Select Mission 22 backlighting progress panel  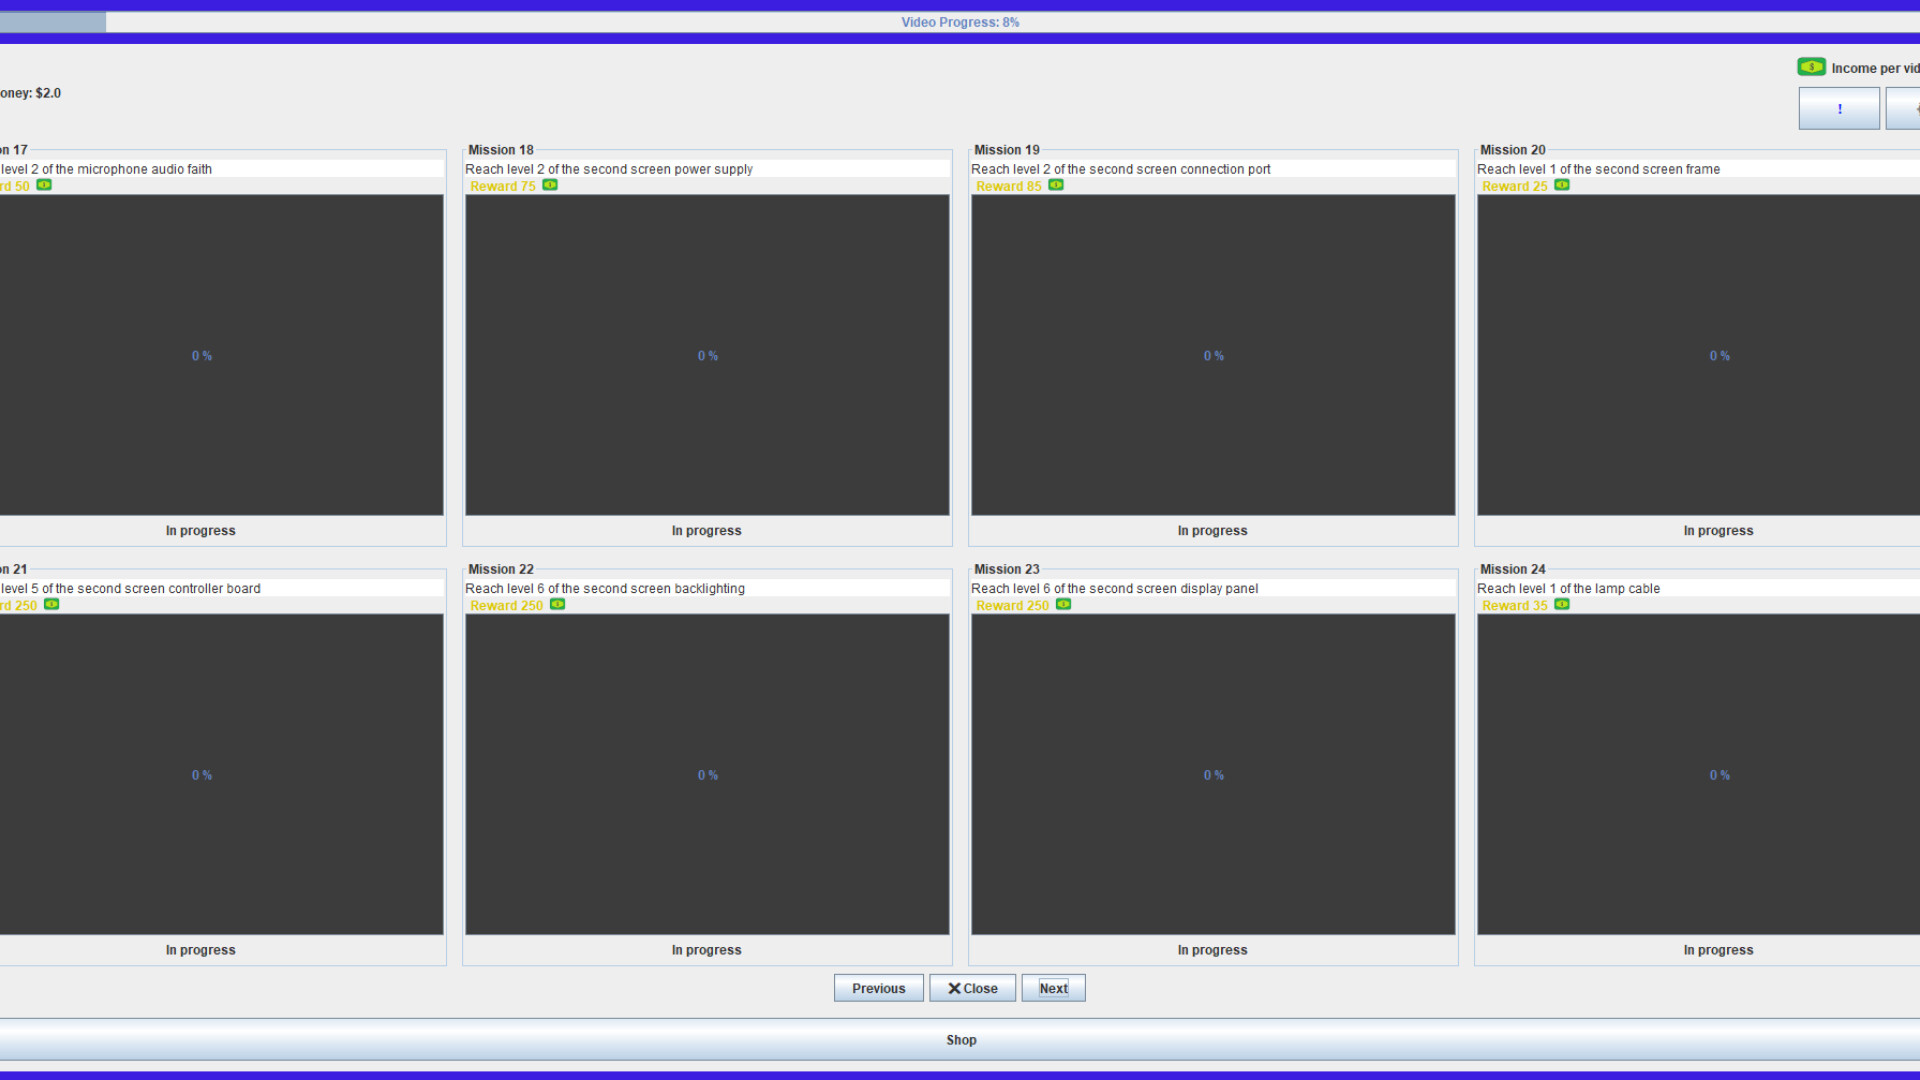(x=707, y=774)
